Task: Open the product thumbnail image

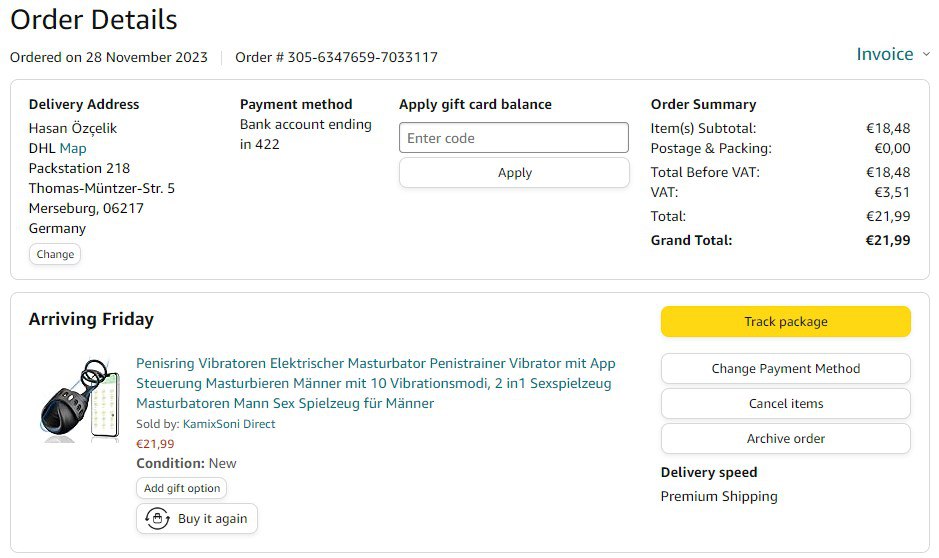Action: pyautogui.click(x=79, y=398)
